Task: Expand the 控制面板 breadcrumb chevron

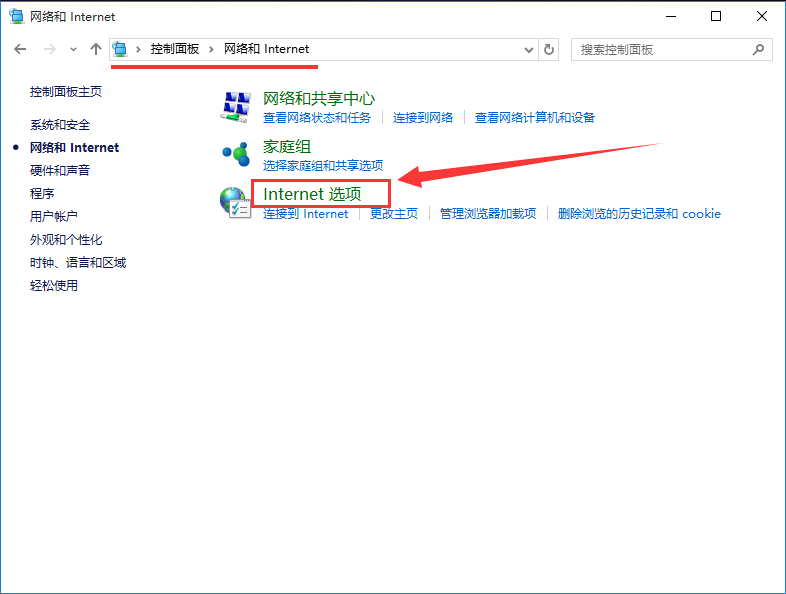Action: click(211, 49)
